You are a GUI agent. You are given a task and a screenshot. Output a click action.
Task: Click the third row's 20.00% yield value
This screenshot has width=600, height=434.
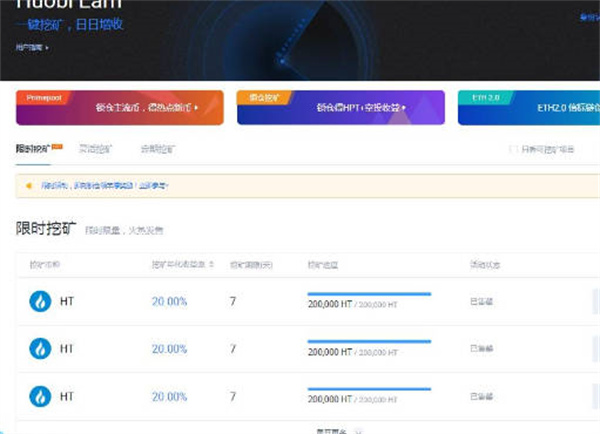[169, 396]
